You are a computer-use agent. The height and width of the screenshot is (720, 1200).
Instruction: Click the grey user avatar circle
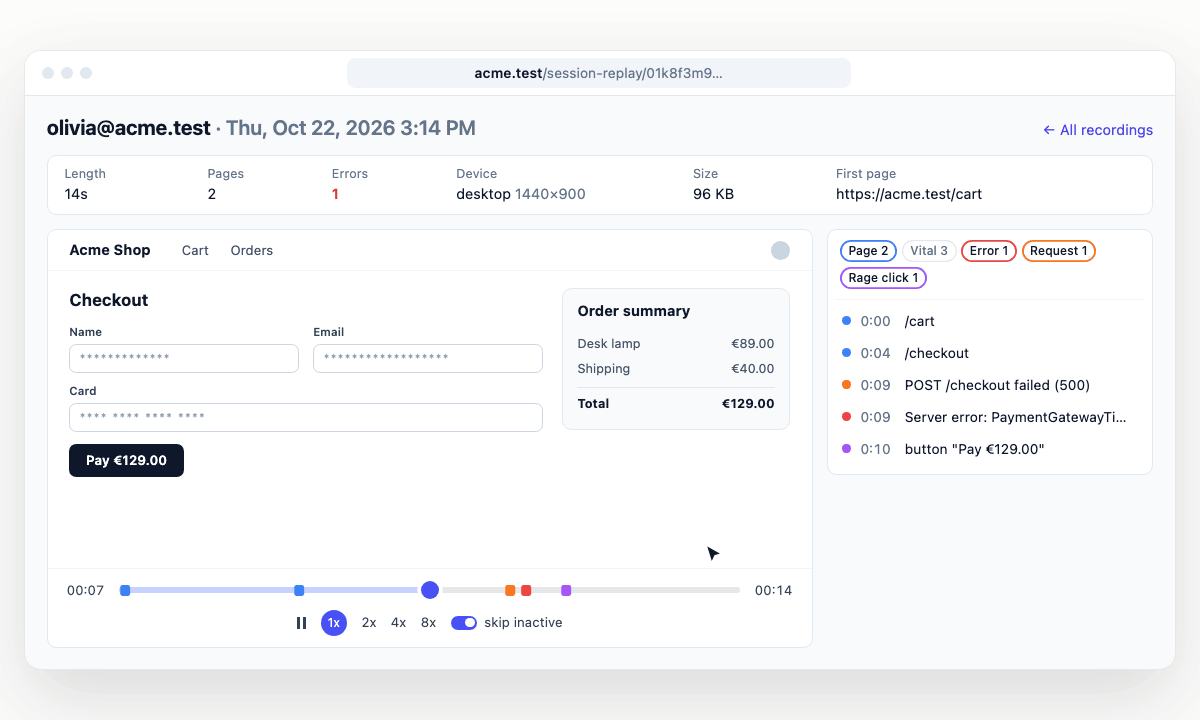780,251
